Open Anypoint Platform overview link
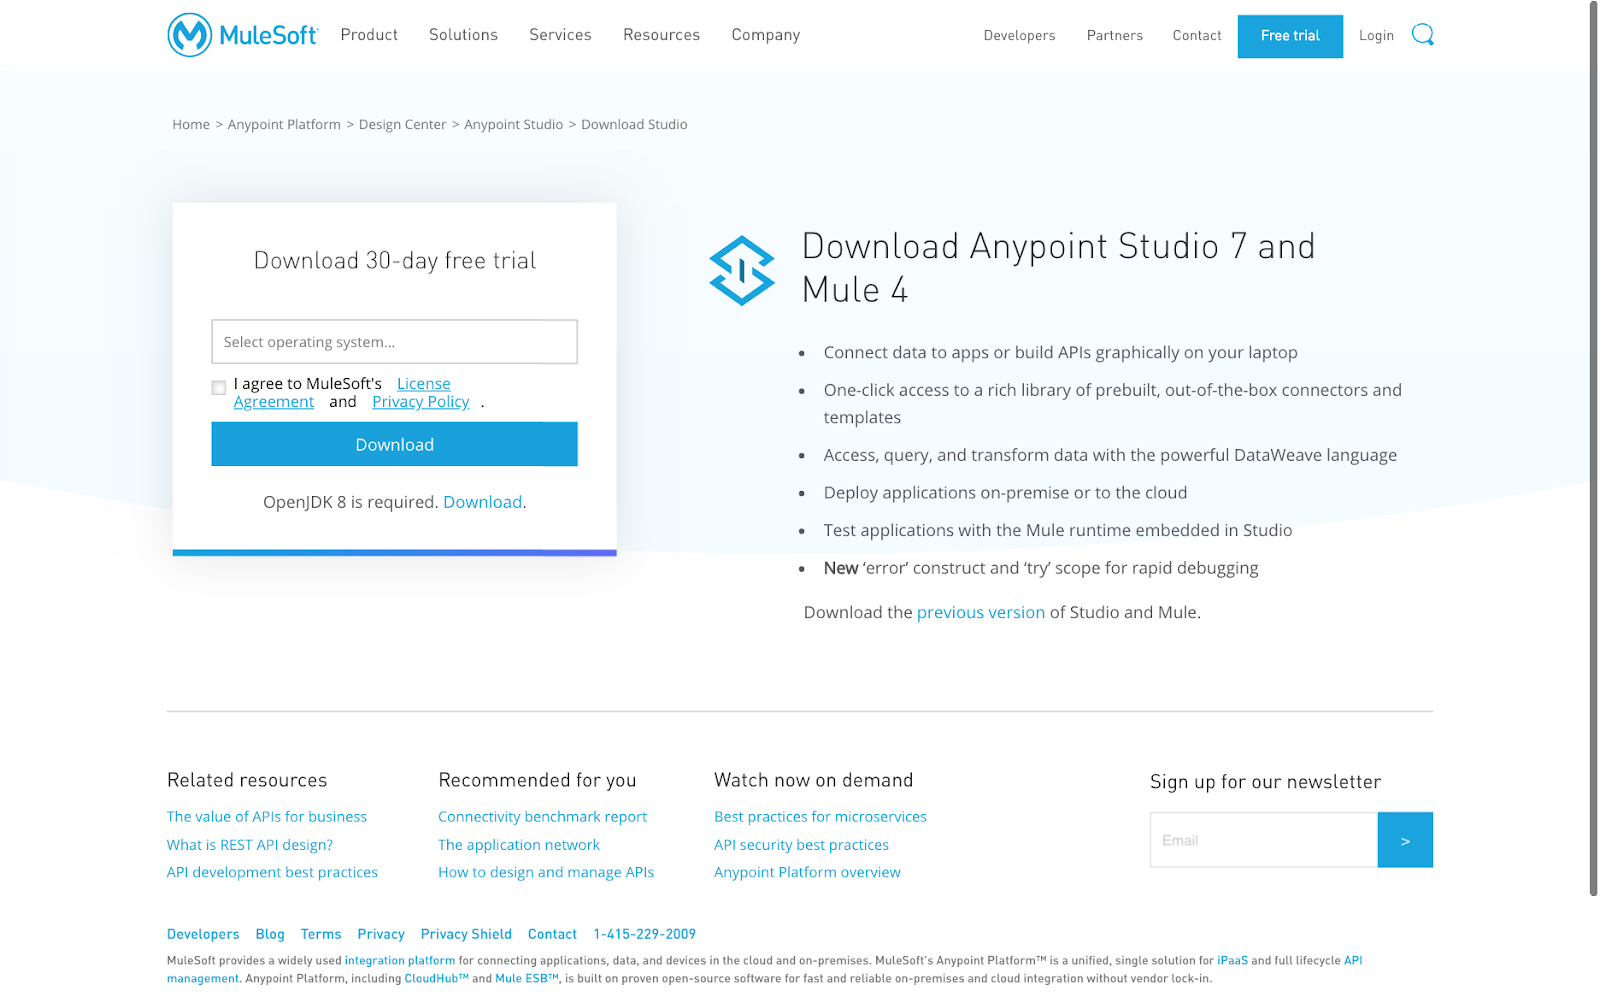Viewport: 1600px width, 997px height. point(807,872)
